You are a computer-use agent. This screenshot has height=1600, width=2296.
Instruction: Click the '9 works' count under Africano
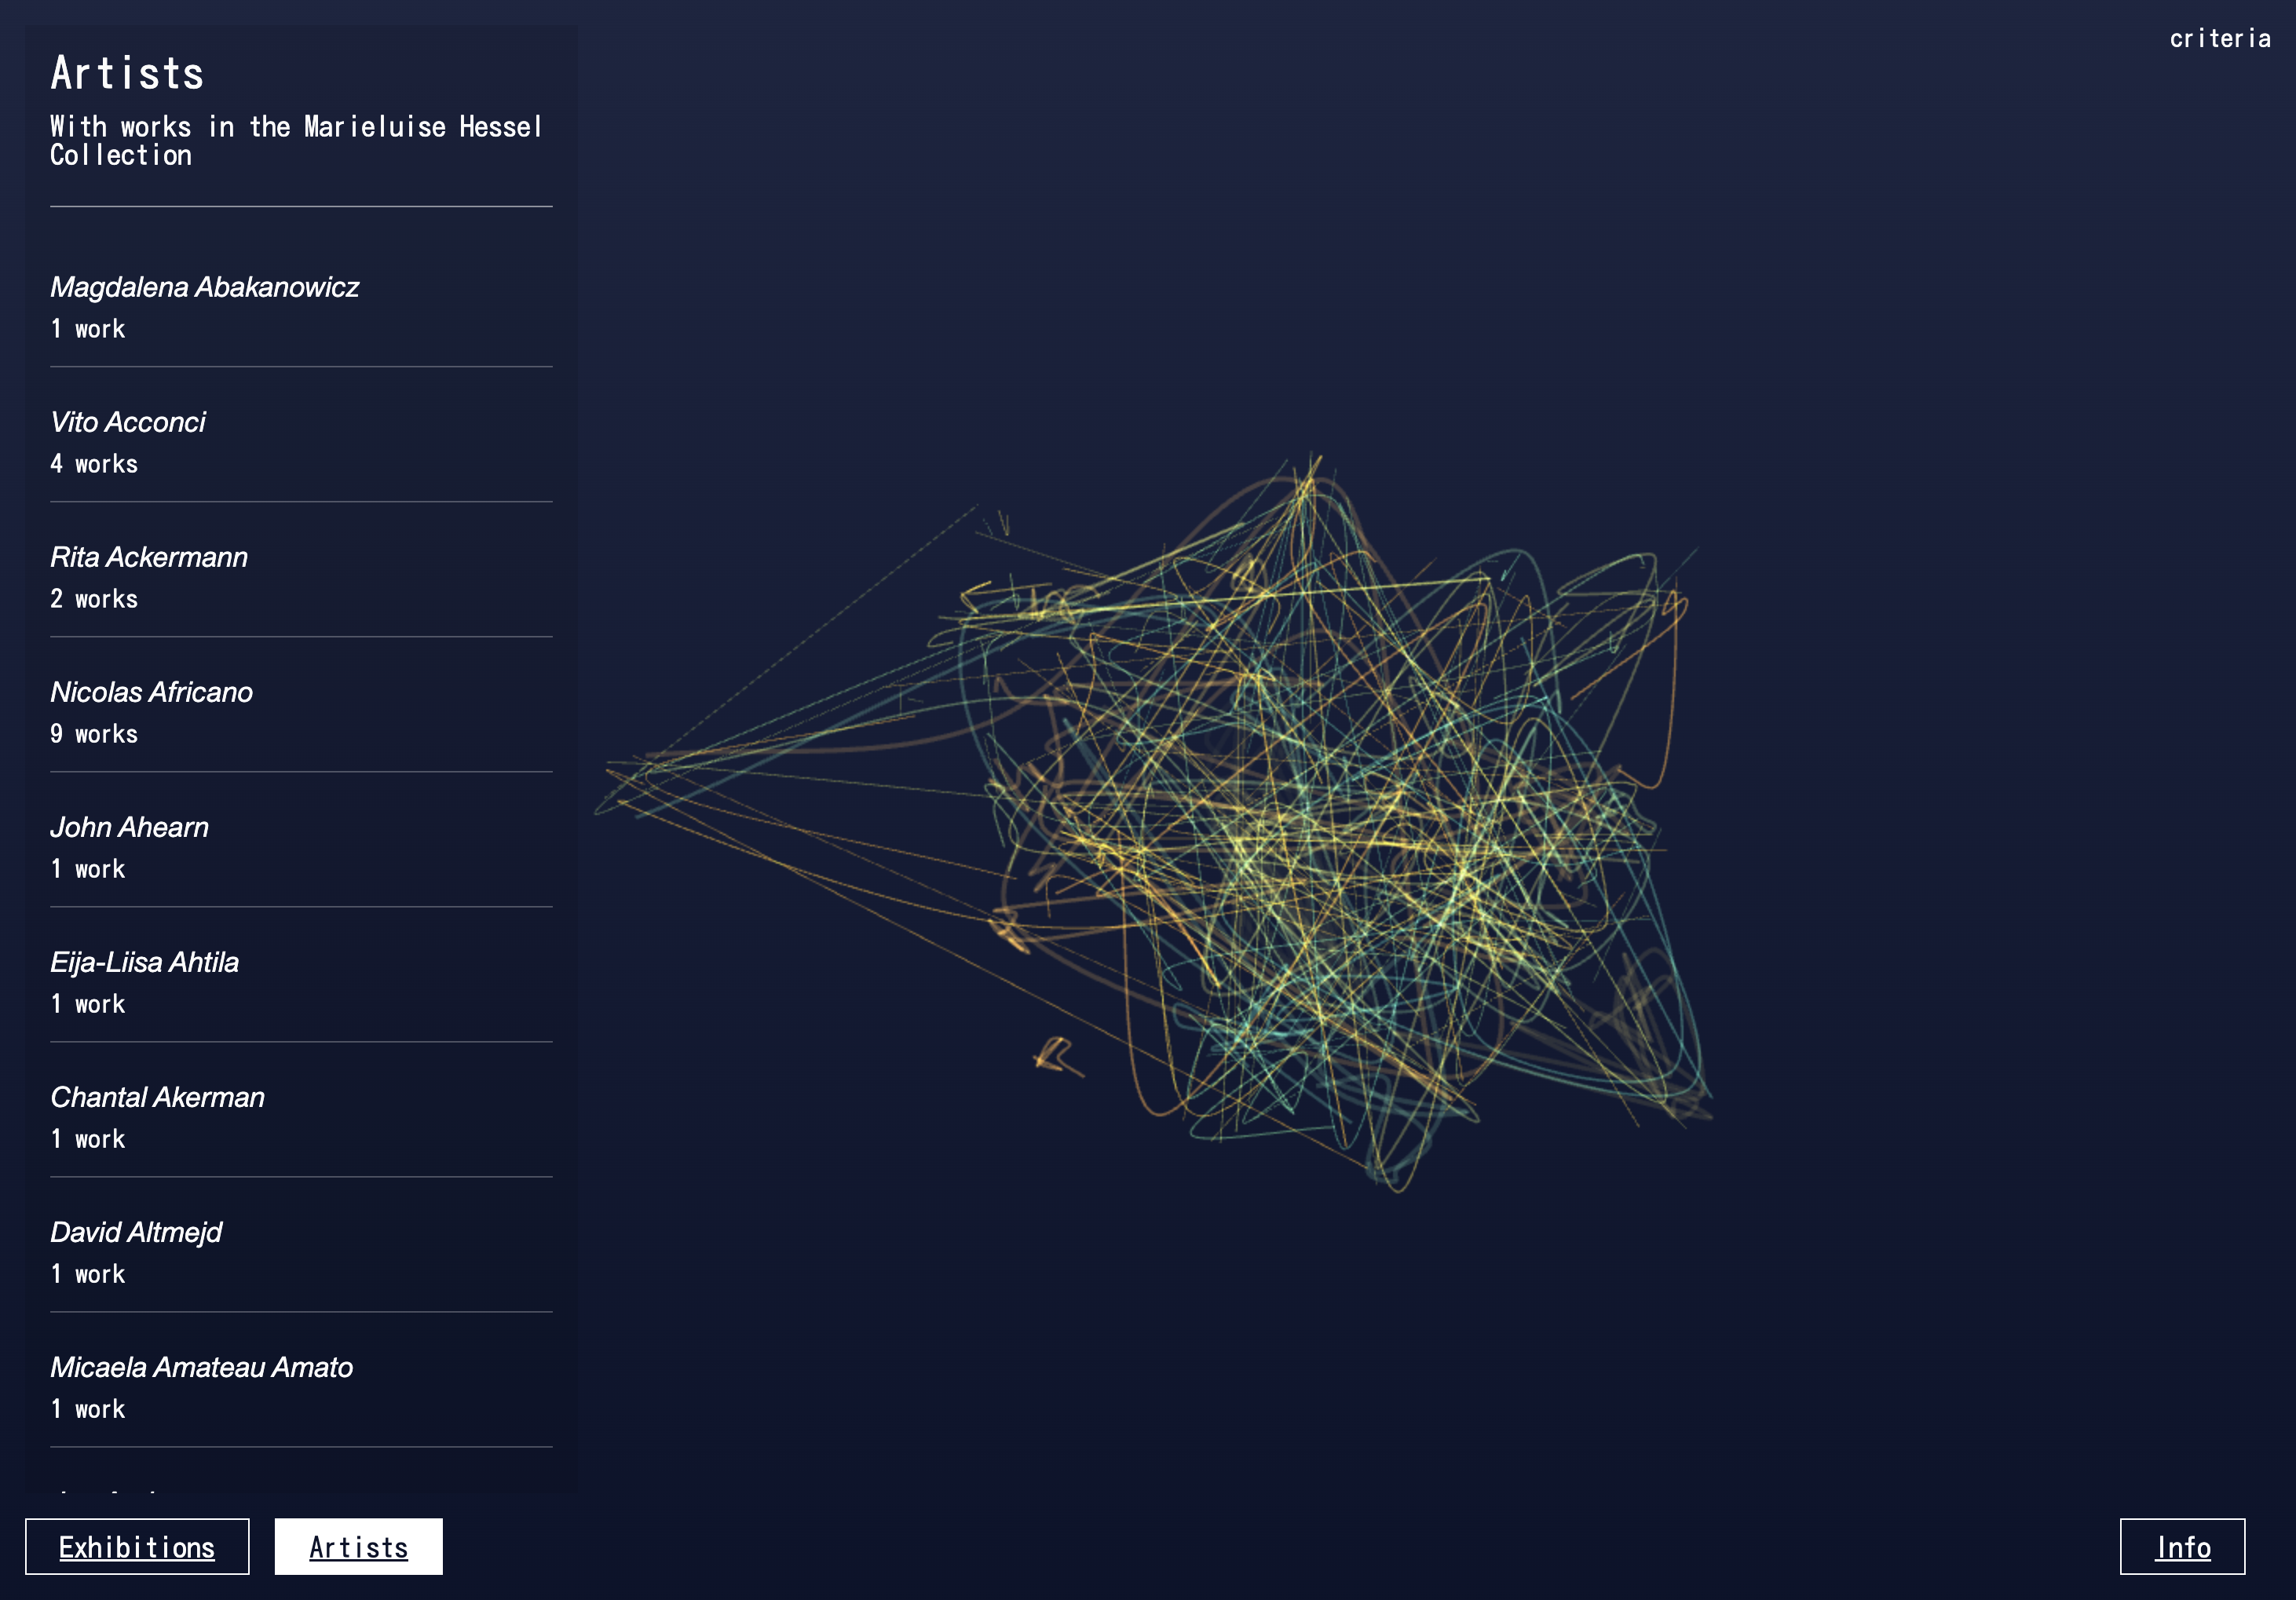pos(94,735)
